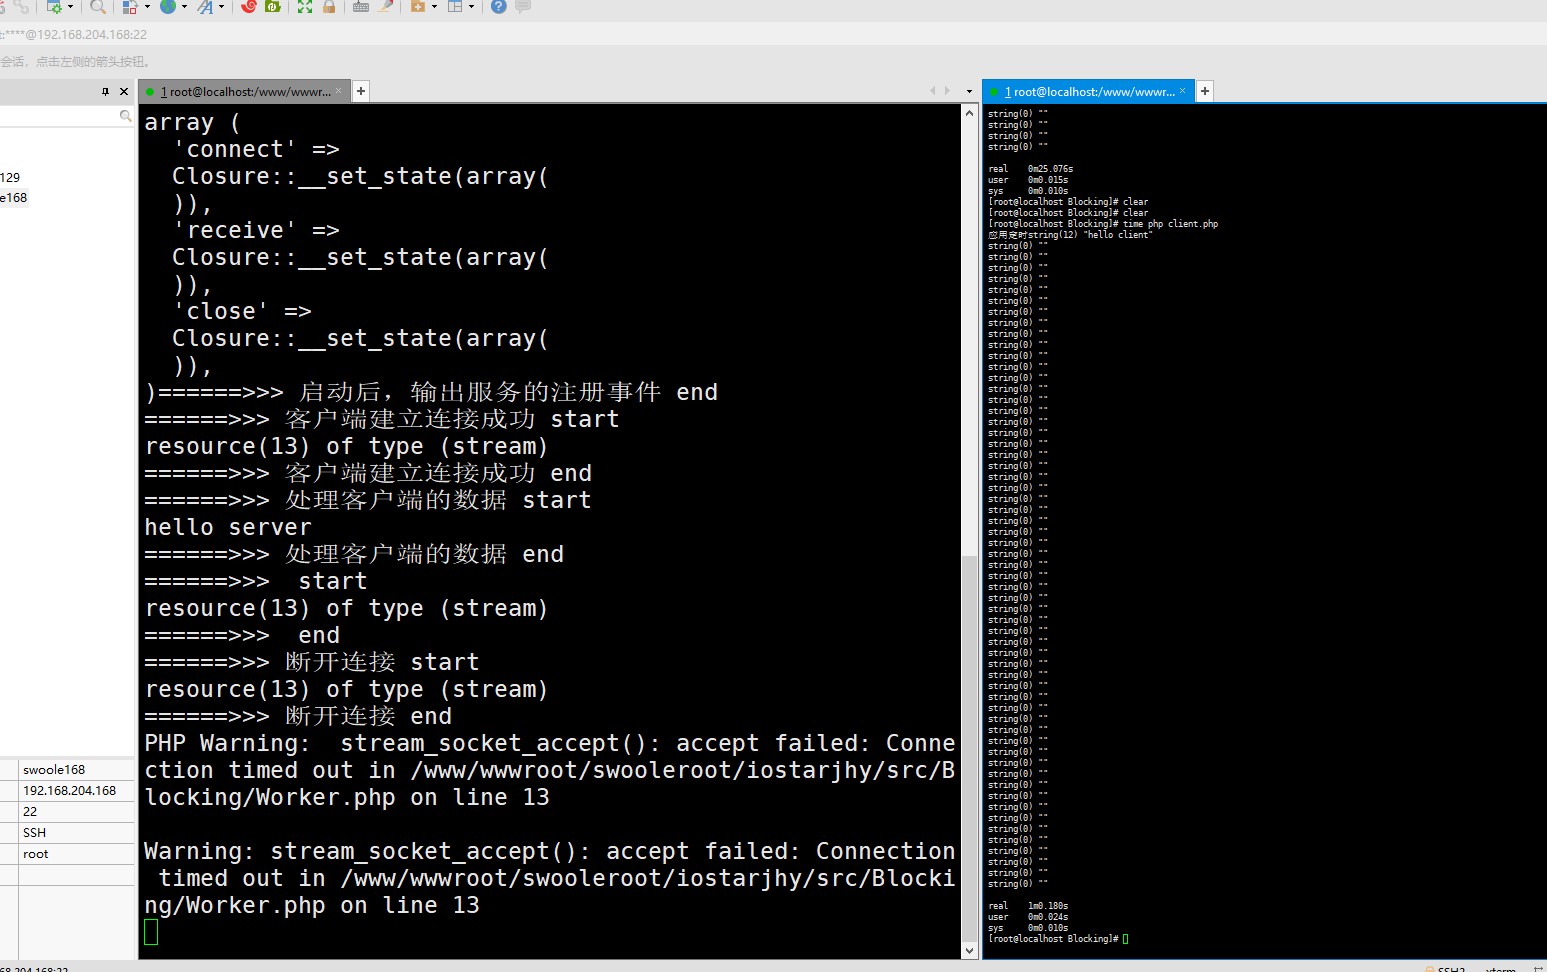Select session entry ending in 129
The width and height of the screenshot is (1547, 972).
[10, 177]
